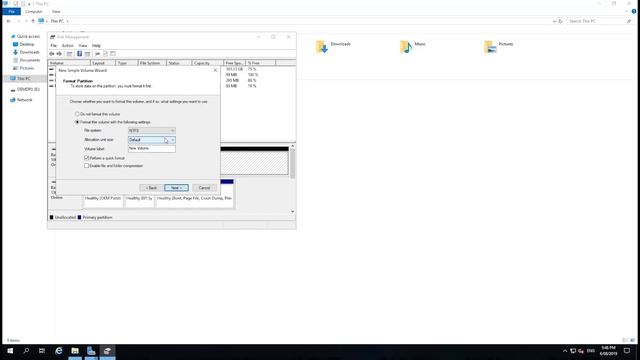
Task: Click Cancel button in wizard
Action: [x=204, y=188]
